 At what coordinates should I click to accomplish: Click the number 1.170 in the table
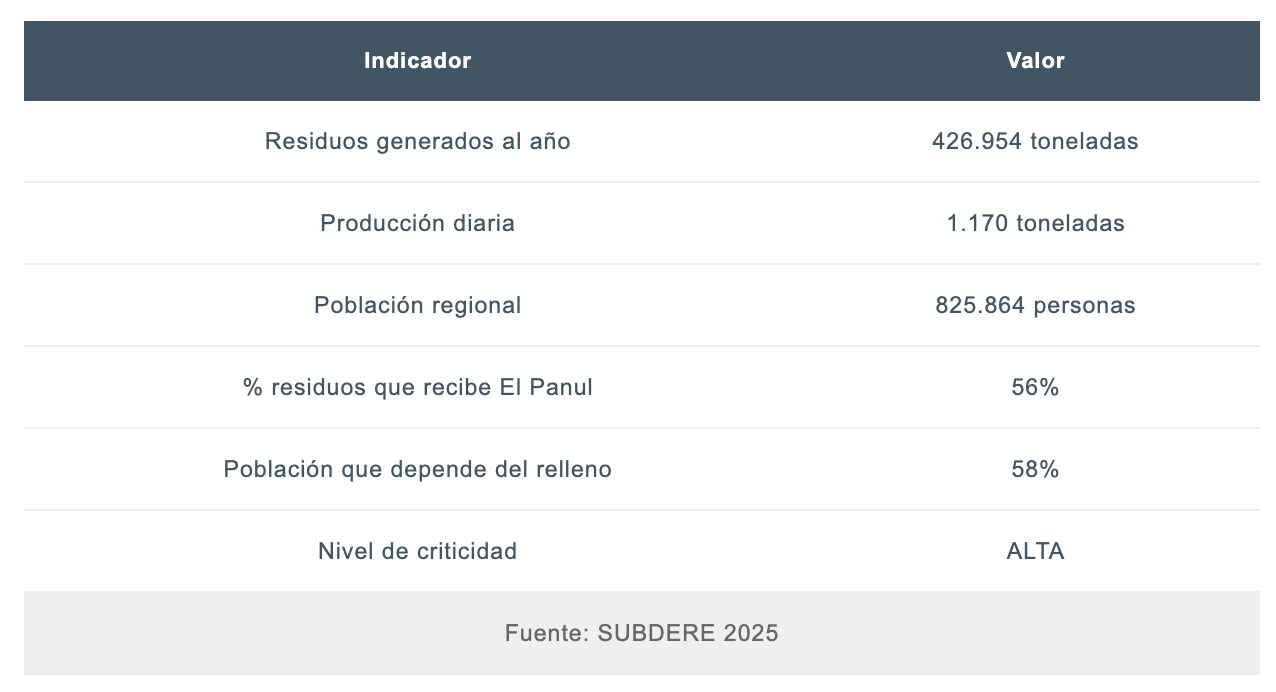coord(977,224)
